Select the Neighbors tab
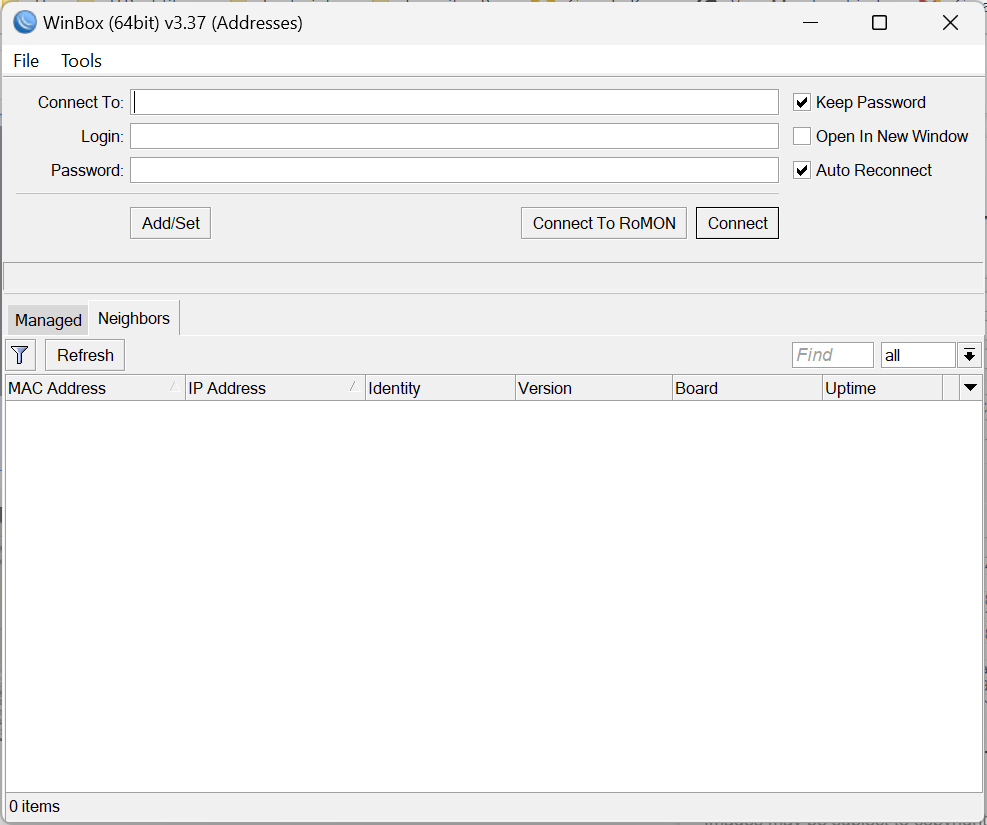987x825 pixels. pyautogui.click(x=134, y=318)
